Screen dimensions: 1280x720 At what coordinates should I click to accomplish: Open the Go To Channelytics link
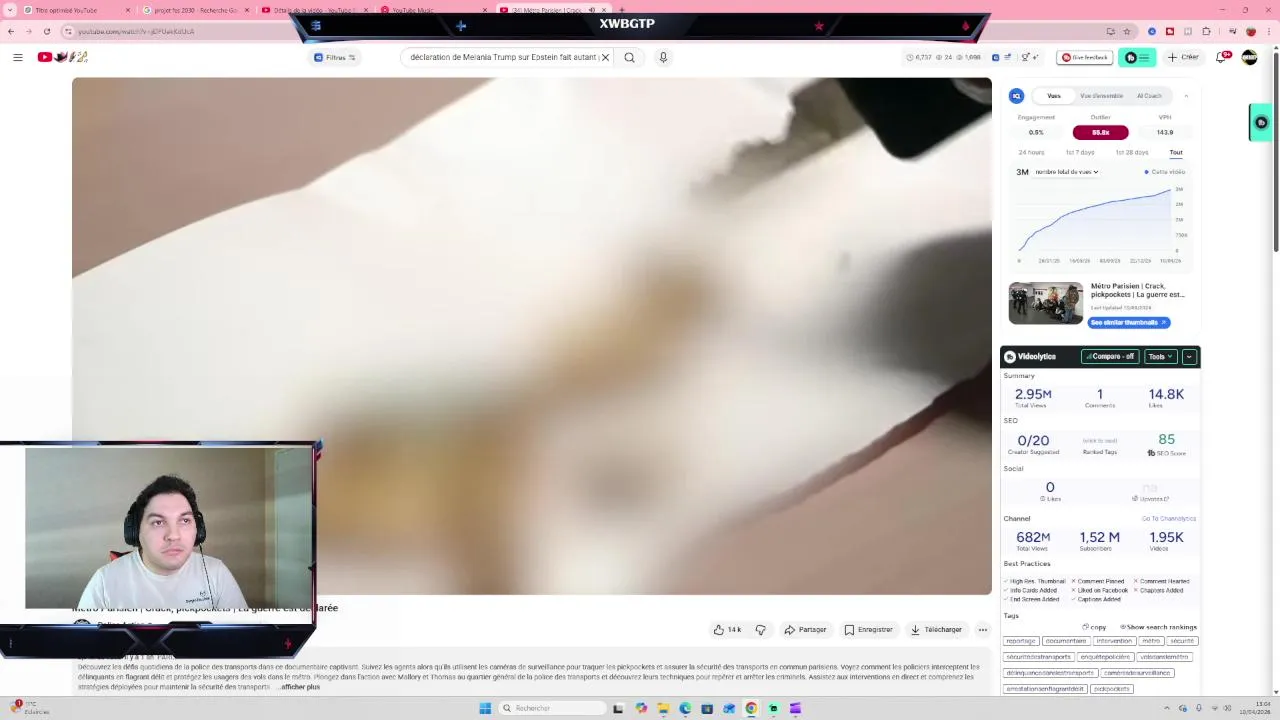point(1169,519)
